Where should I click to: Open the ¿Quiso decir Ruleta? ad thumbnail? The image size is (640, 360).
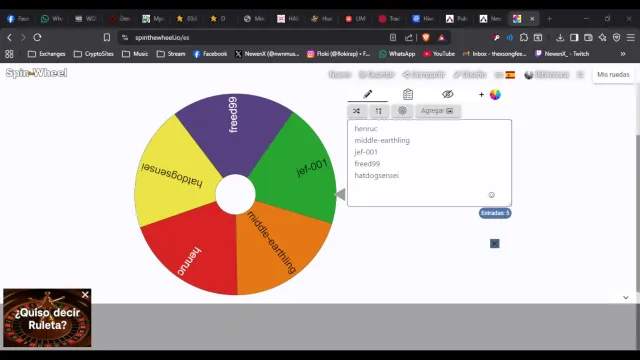47,318
